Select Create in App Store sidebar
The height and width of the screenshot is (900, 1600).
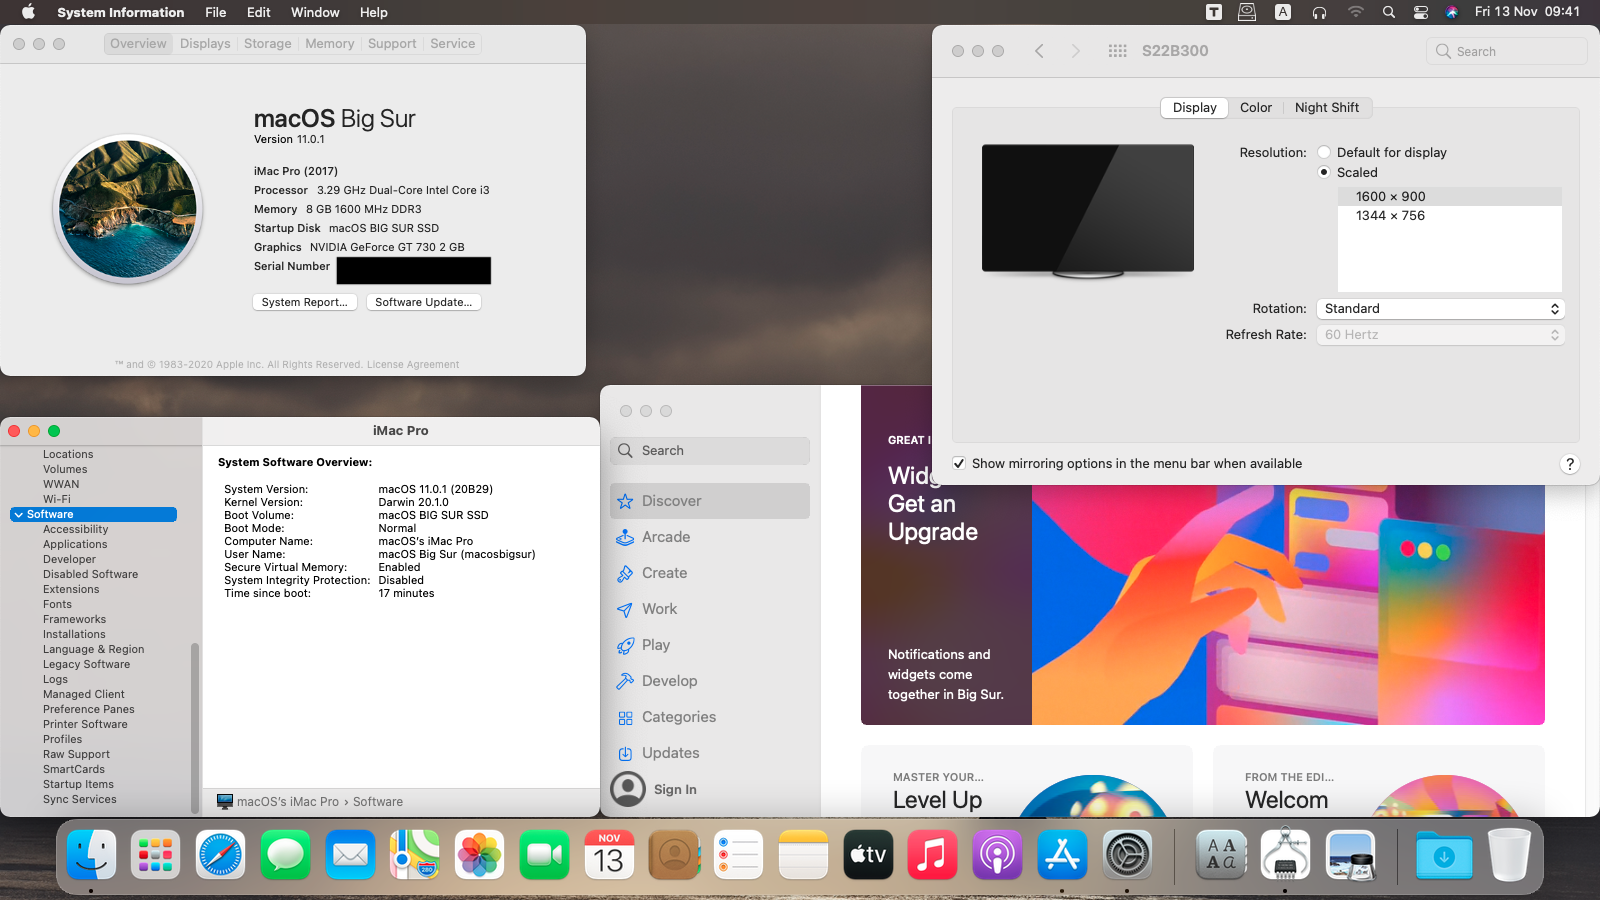coord(710,573)
